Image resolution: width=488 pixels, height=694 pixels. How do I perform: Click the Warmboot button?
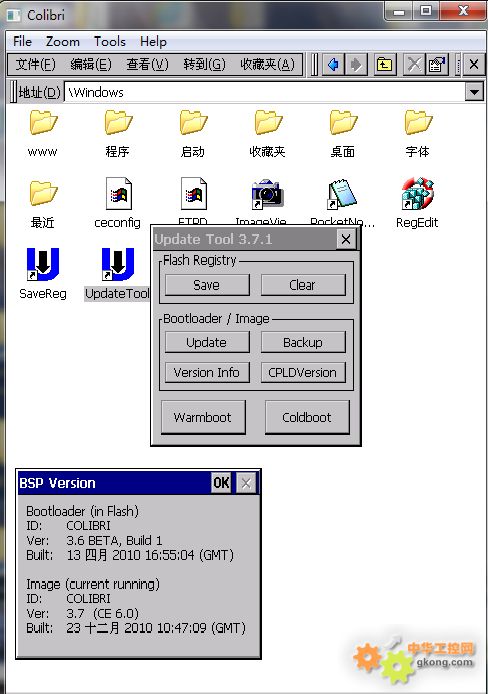(x=203, y=417)
